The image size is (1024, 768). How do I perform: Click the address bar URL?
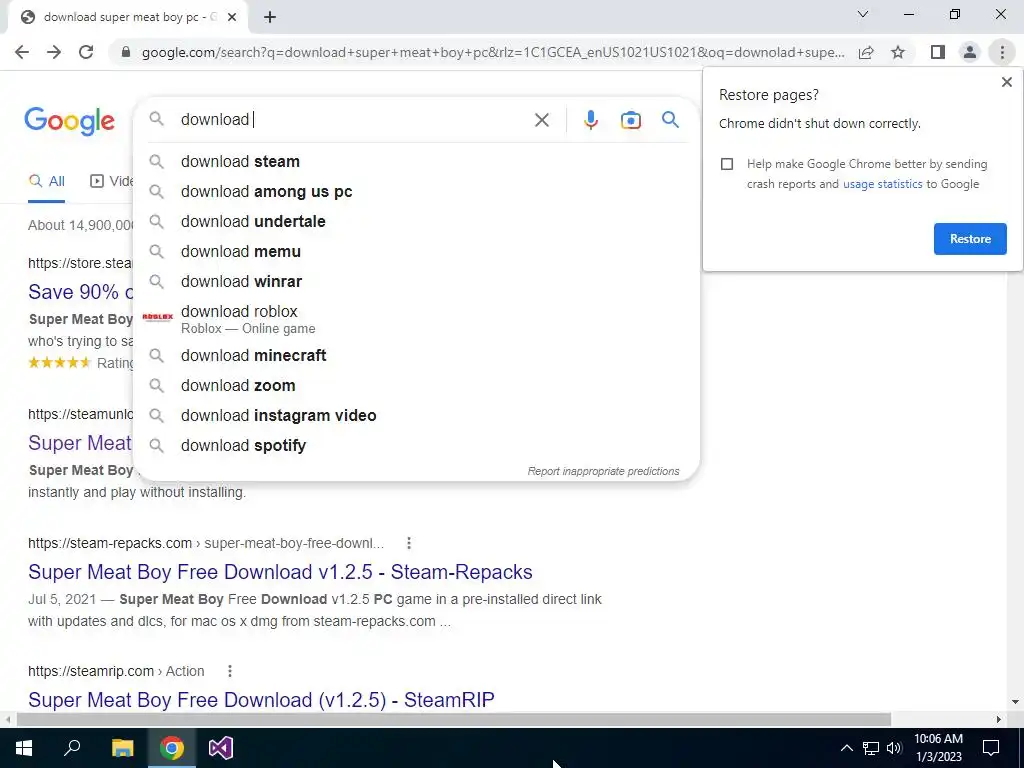pyautogui.click(x=492, y=52)
